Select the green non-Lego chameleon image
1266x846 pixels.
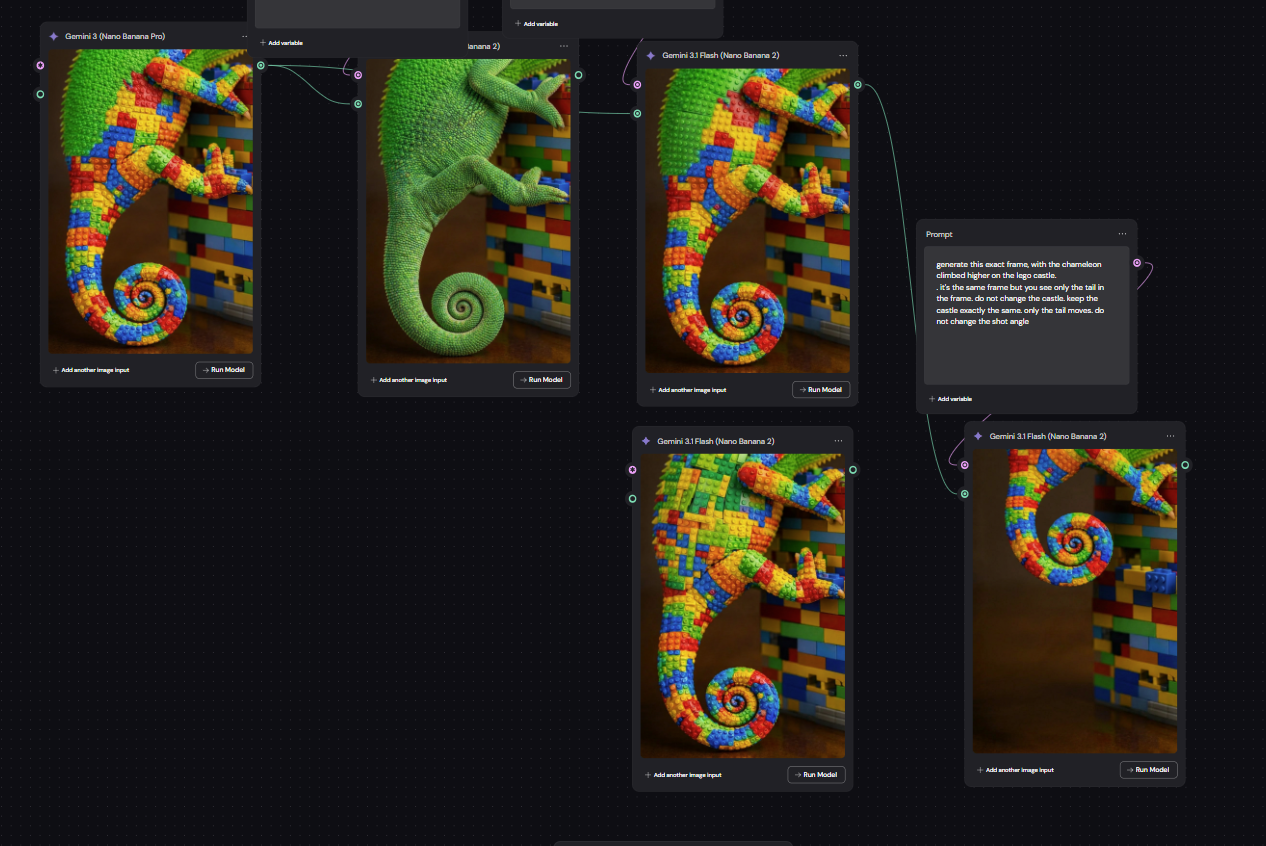[x=468, y=211]
